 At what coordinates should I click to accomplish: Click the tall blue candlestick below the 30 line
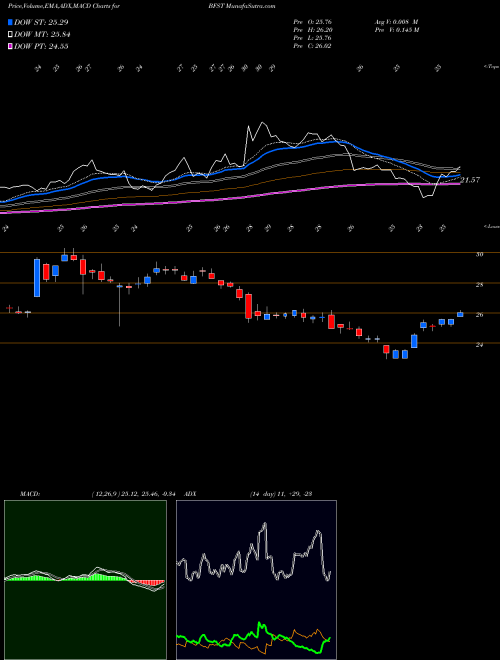37,278
